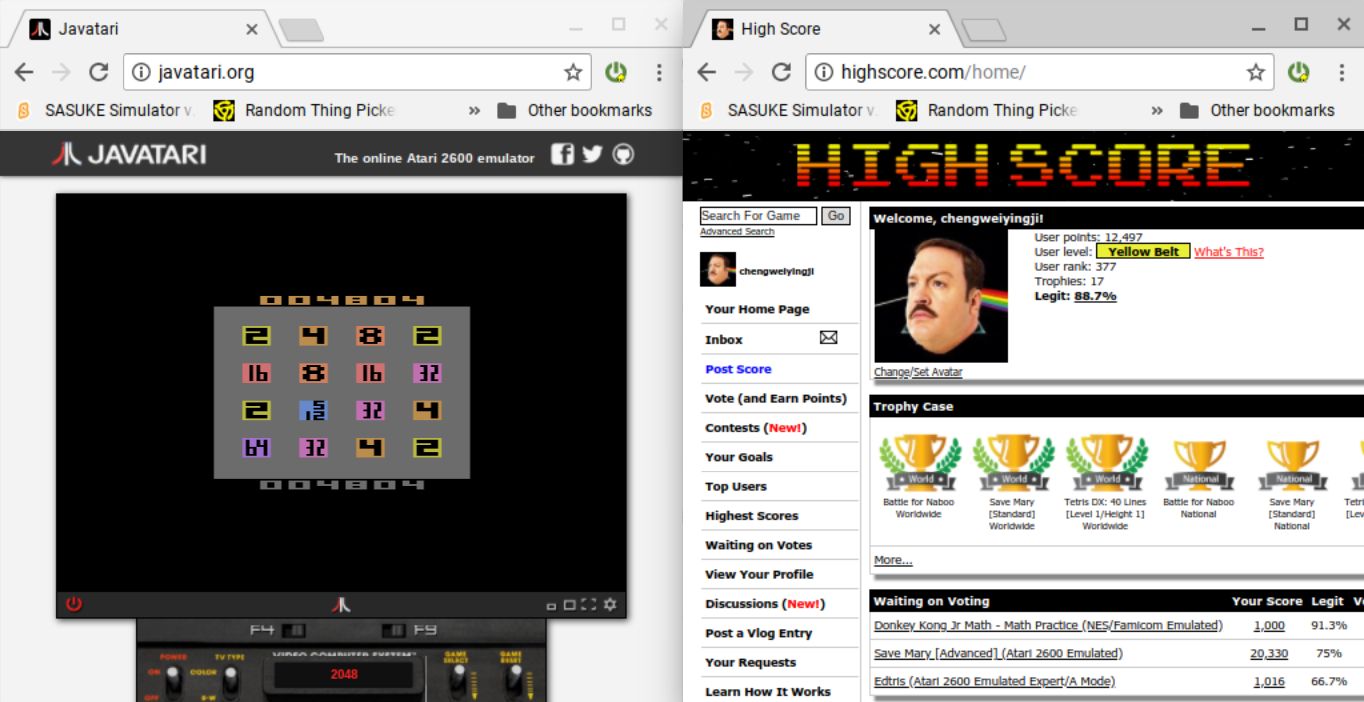This screenshot has width=1364, height=702.
Task: Bookmark javatari.org with the star icon
Action: (x=573, y=72)
